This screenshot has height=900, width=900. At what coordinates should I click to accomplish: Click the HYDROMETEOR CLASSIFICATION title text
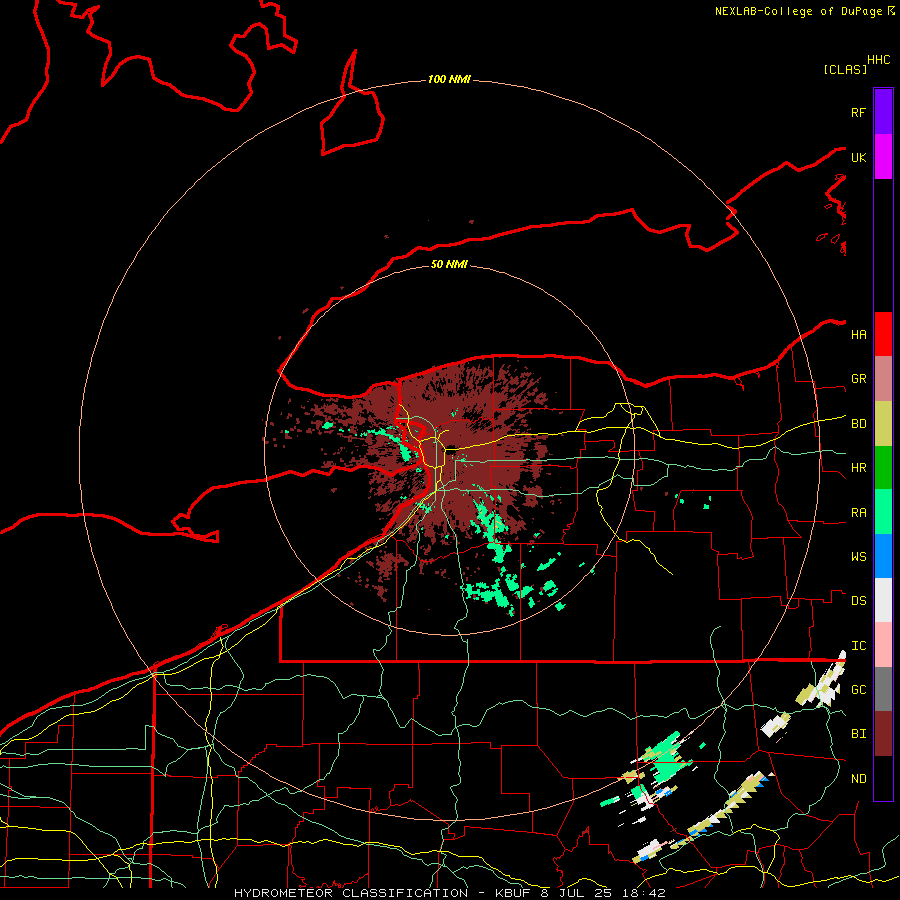point(351,893)
